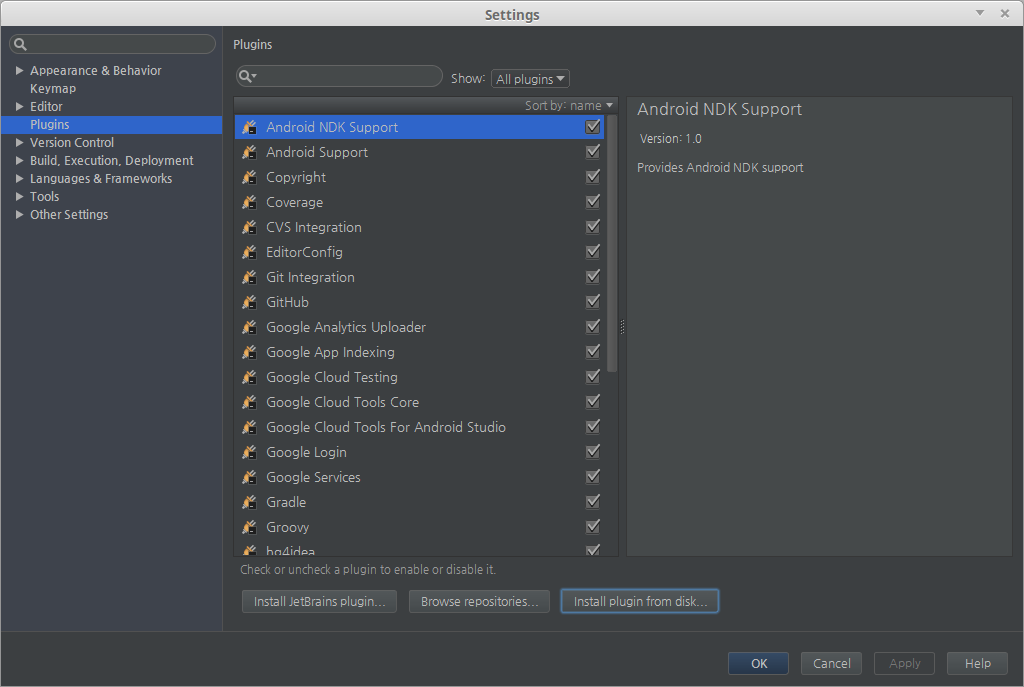Image resolution: width=1024 pixels, height=687 pixels.
Task: Click the Android NDK Support plugin icon
Action: [x=249, y=127]
